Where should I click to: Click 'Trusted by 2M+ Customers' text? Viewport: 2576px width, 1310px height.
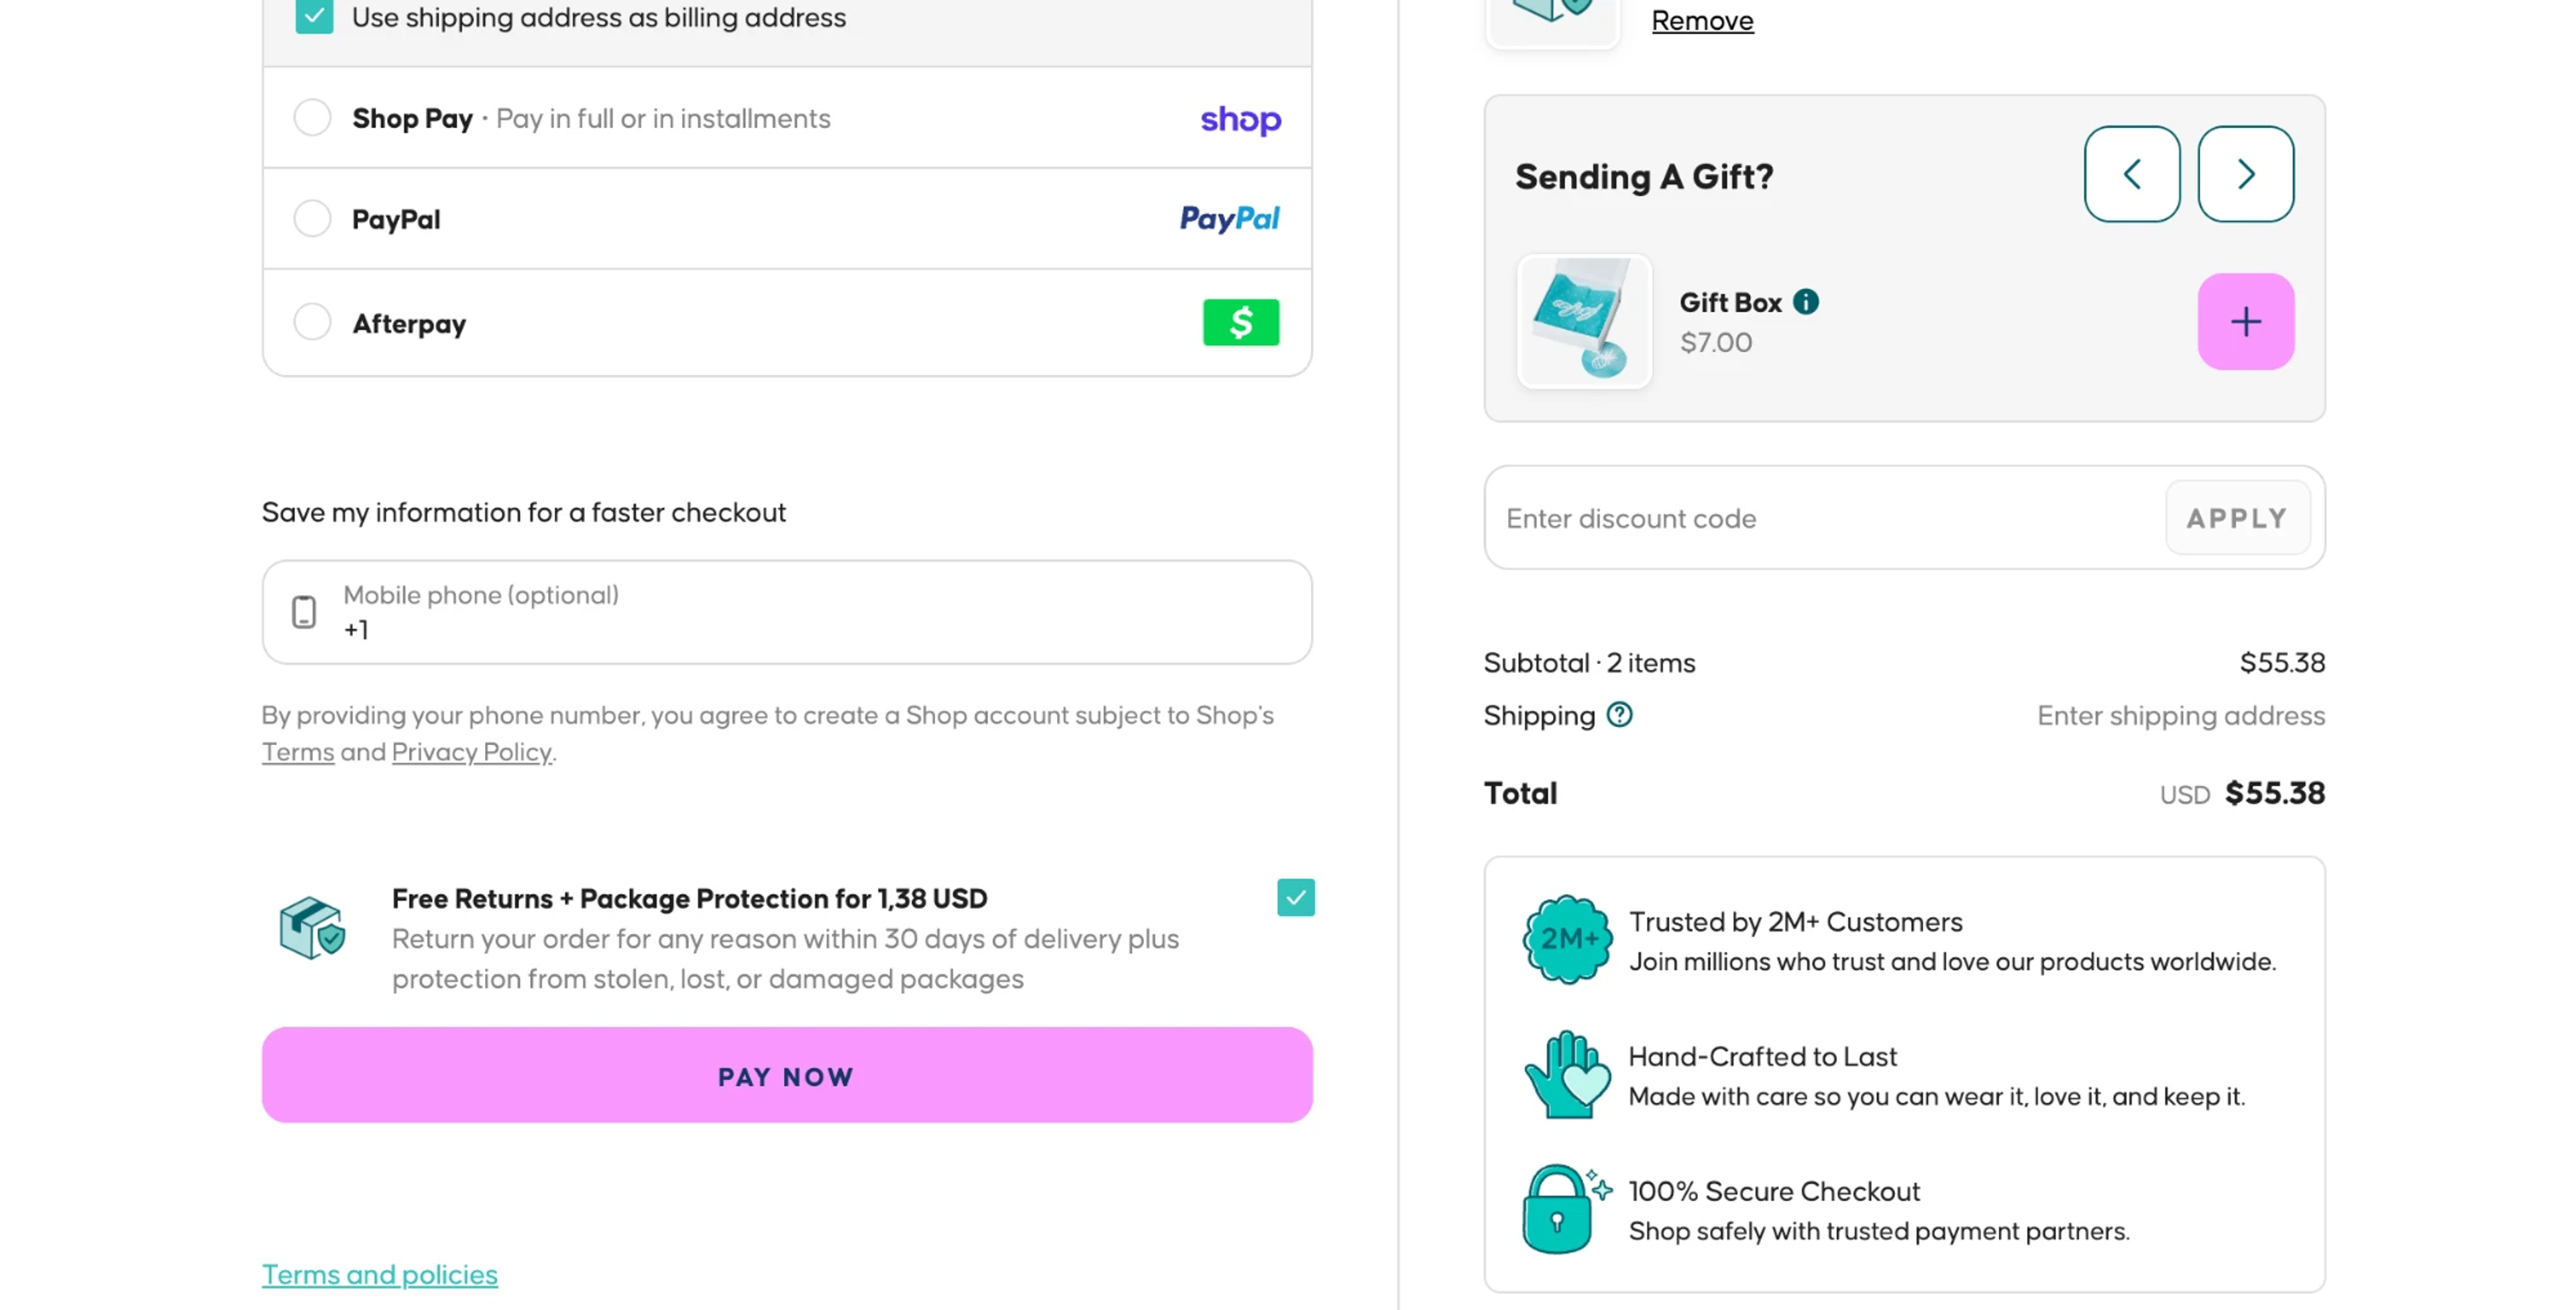tap(1795, 922)
